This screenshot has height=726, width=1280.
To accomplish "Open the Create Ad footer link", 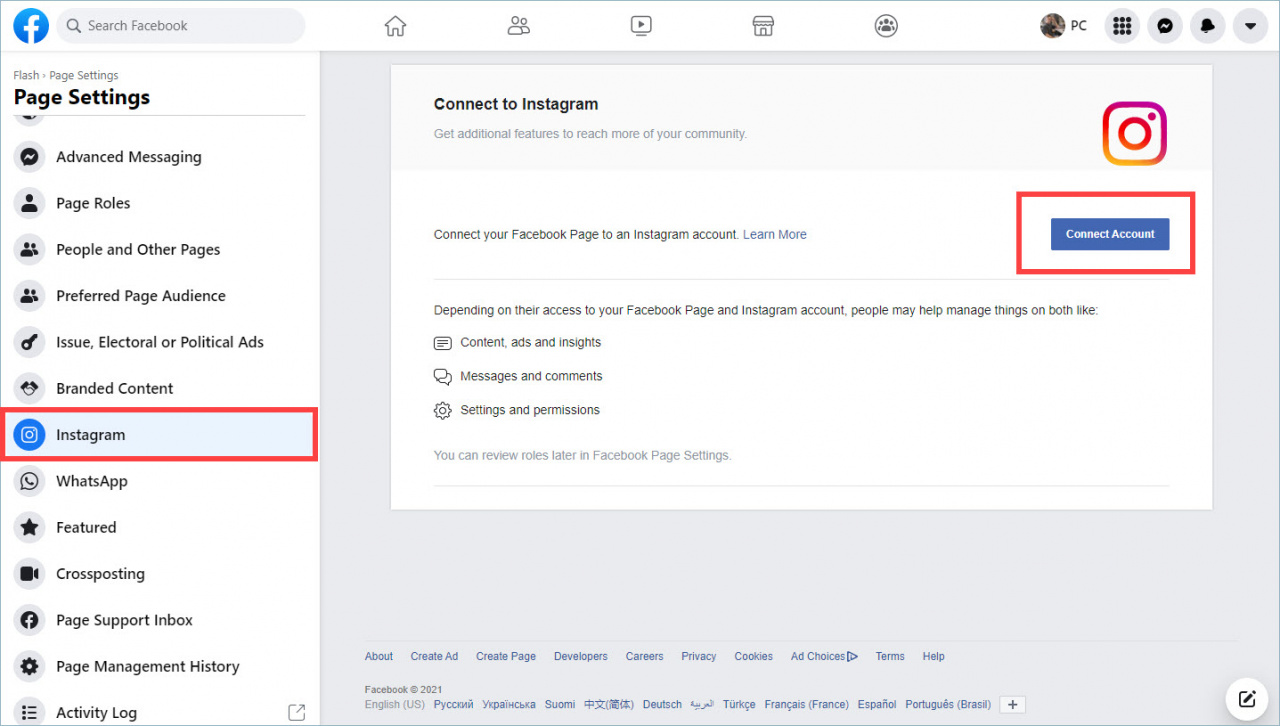I will click(434, 656).
